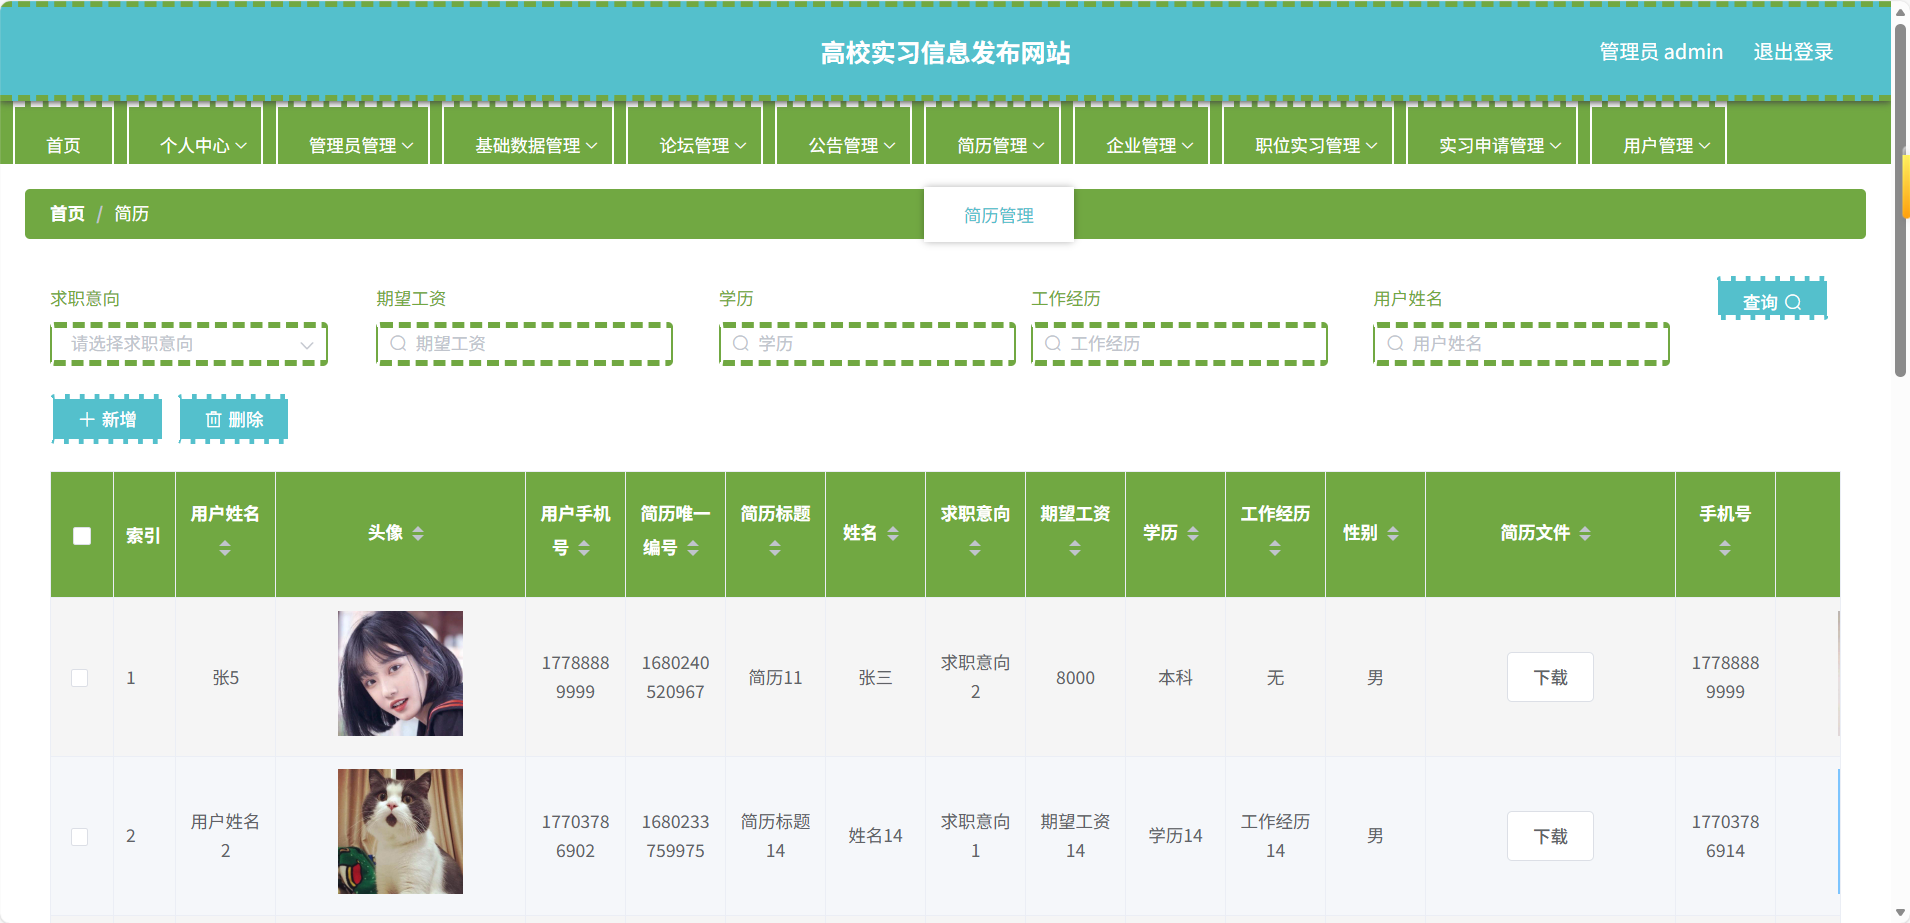Open the cat avatar thumbnail in row 2
The image size is (1910, 923).
400,831
